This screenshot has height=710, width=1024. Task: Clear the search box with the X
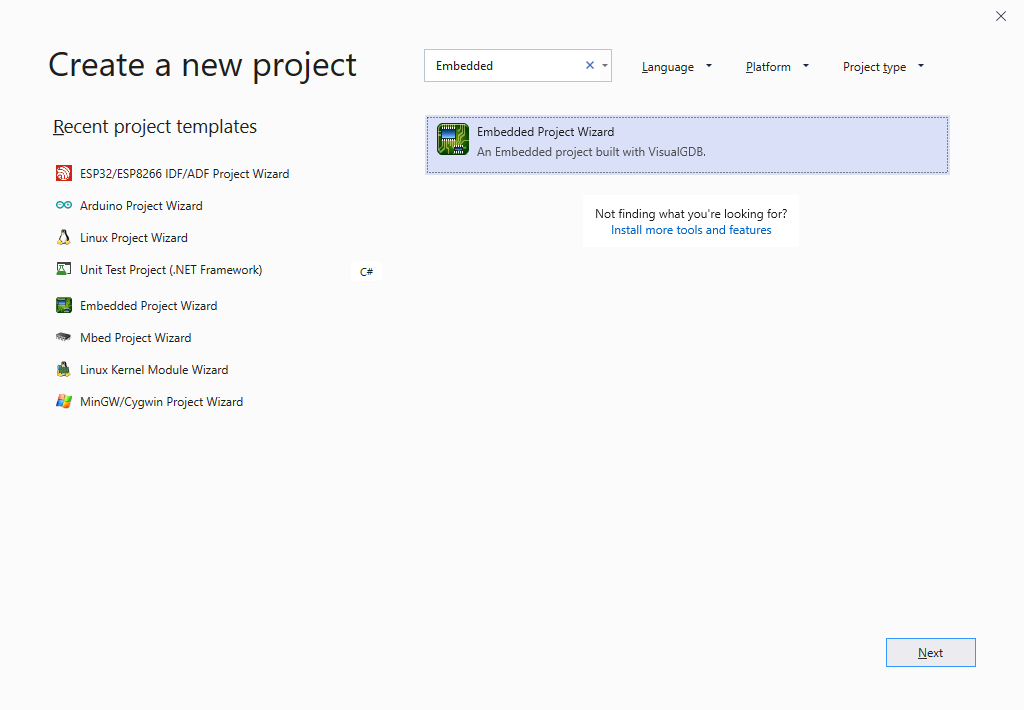coord(589,65)
